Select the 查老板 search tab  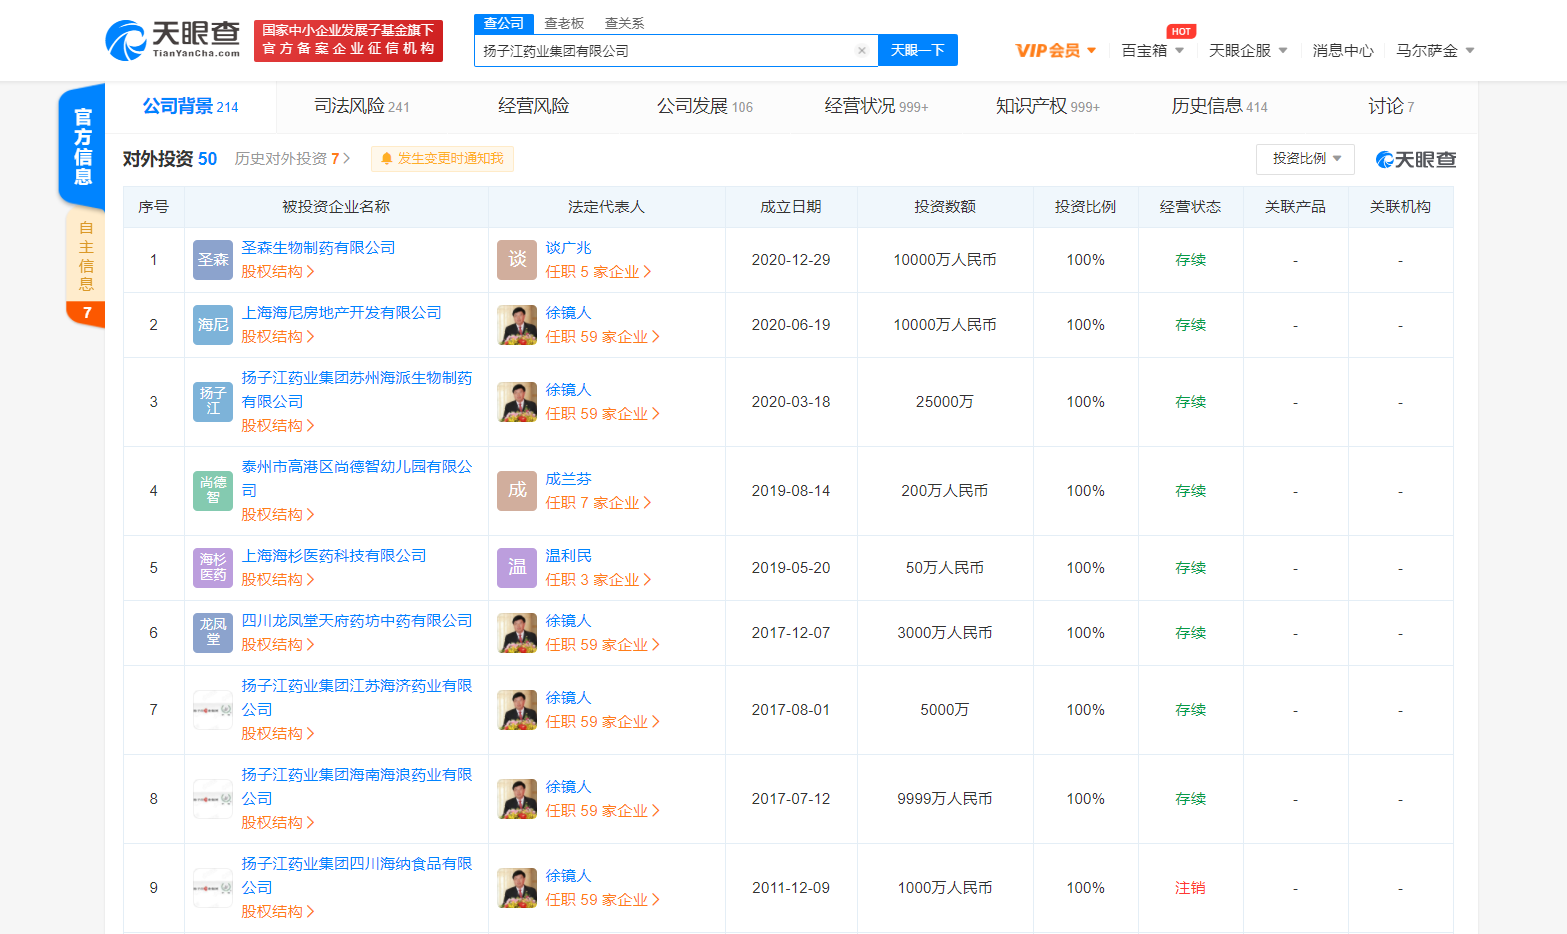tap(564, 23)
